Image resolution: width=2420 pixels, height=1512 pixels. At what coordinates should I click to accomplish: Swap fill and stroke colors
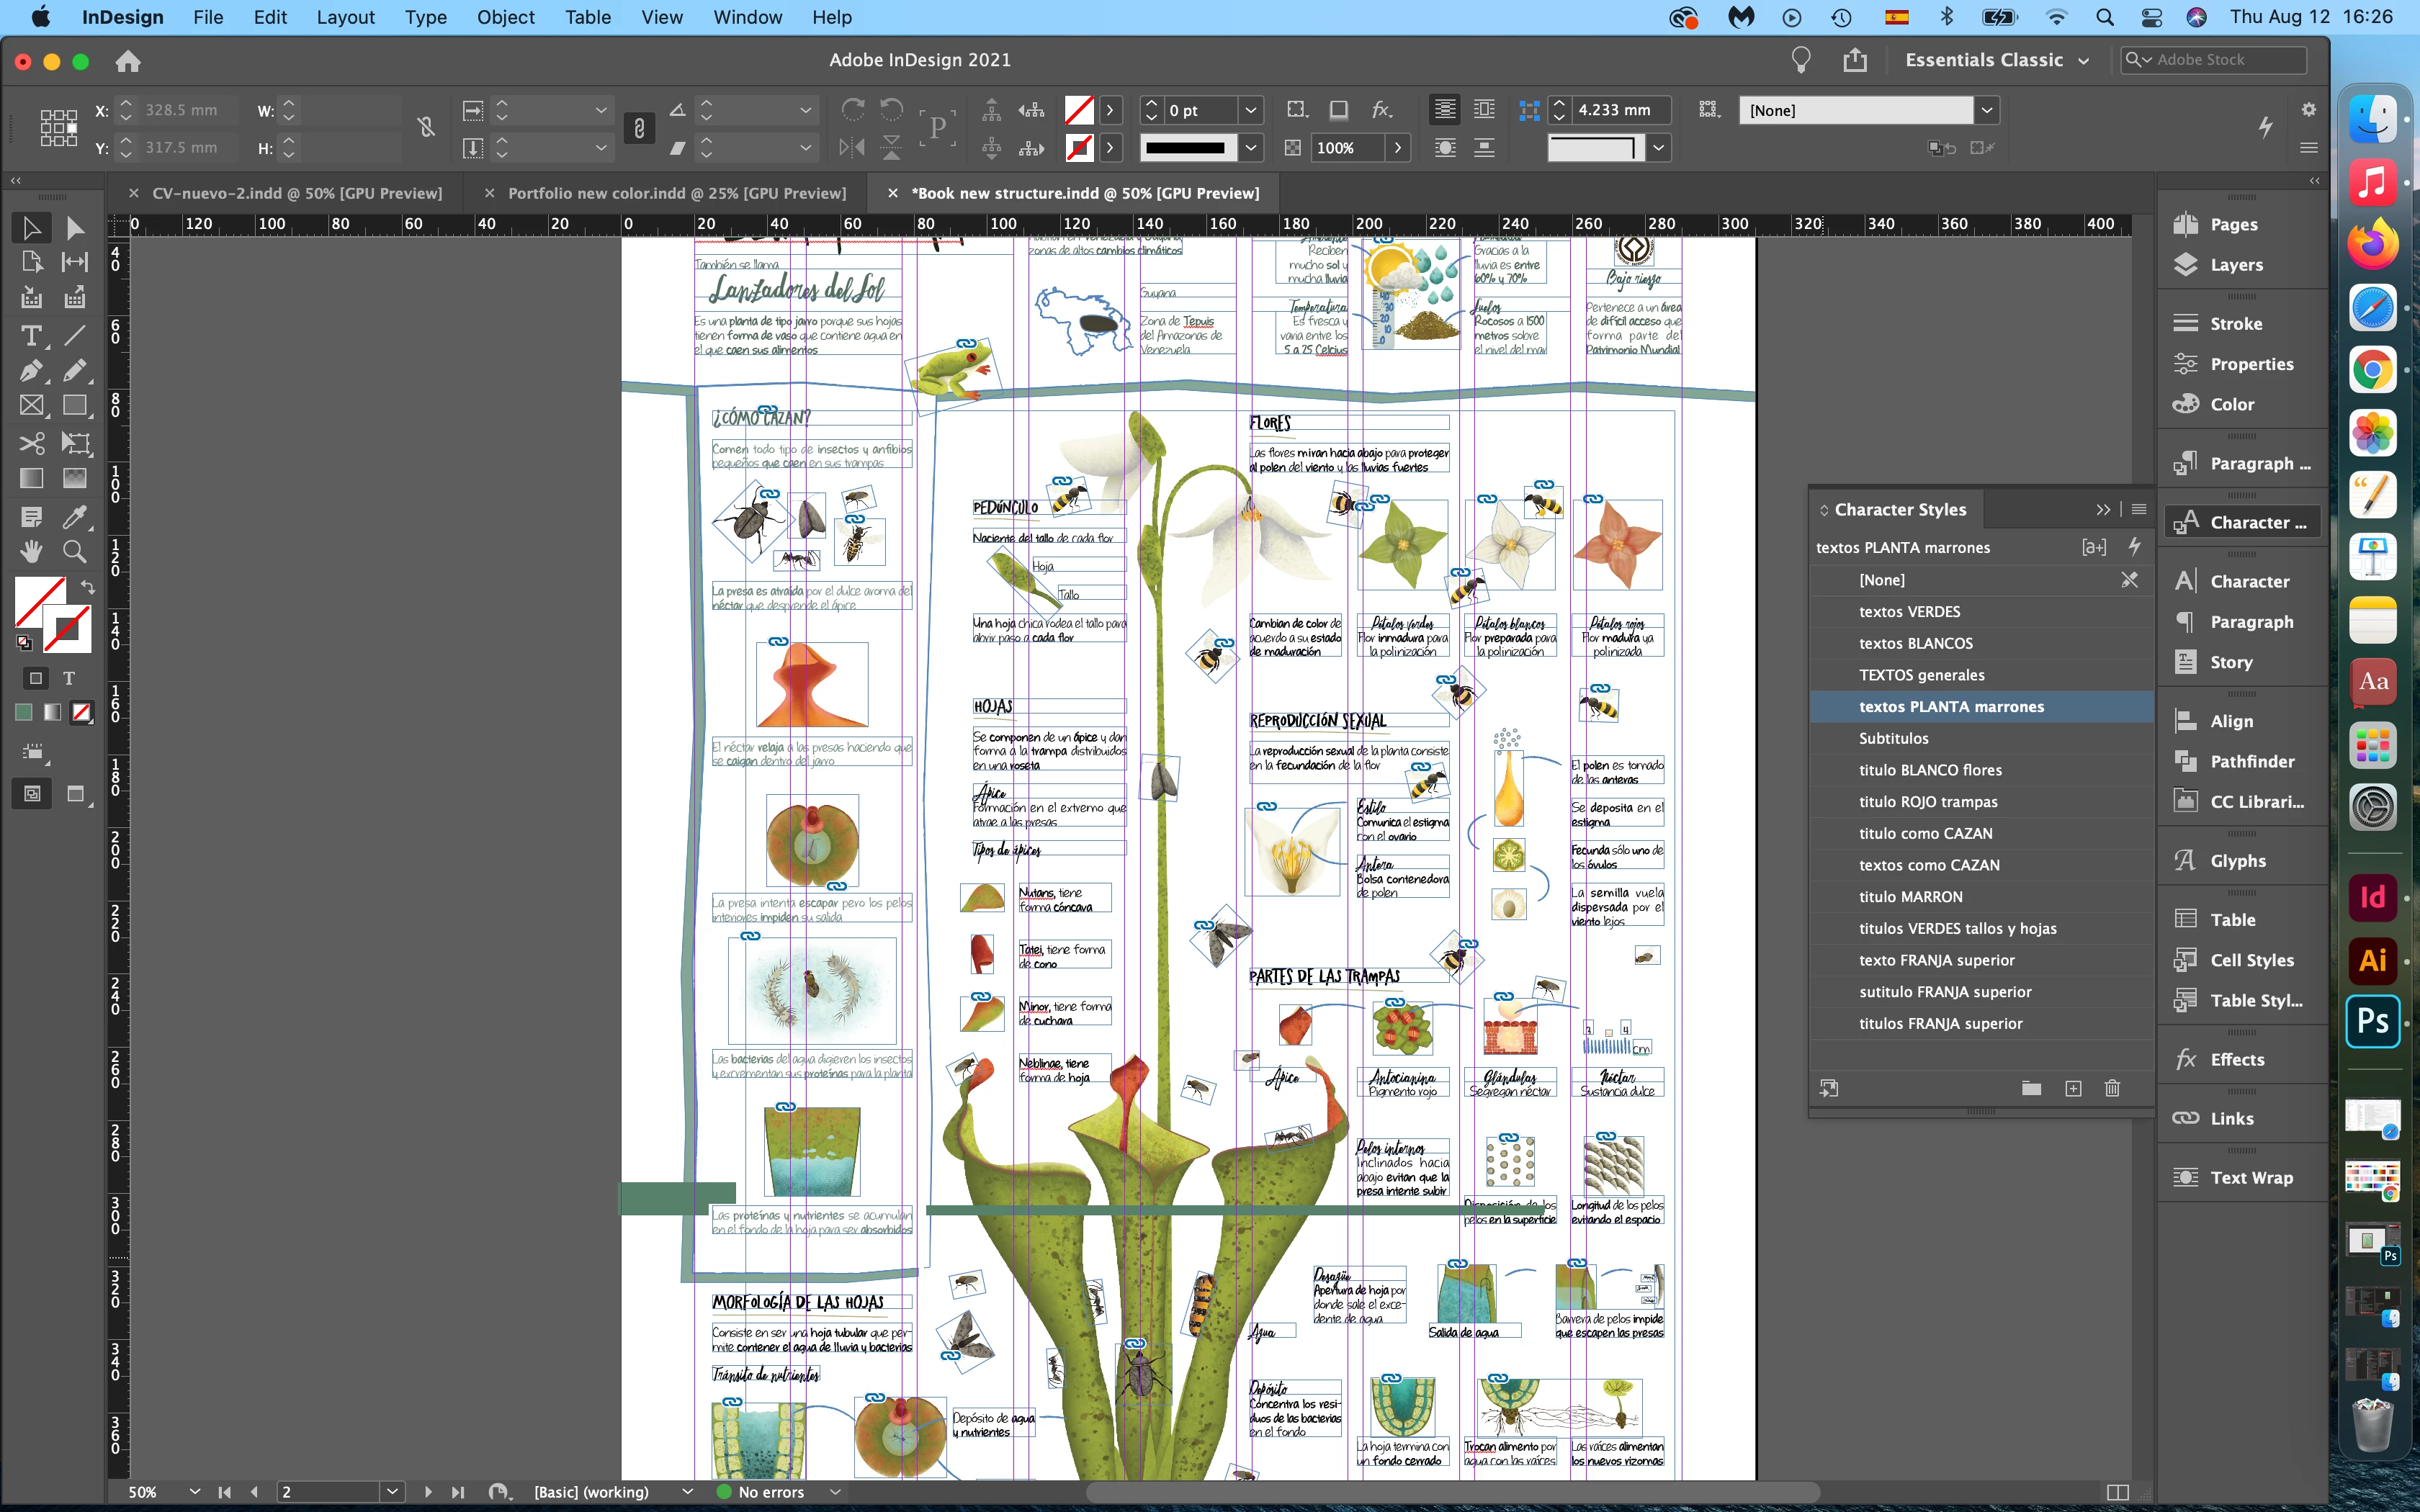pyautogui.click(x=88, y=587)
